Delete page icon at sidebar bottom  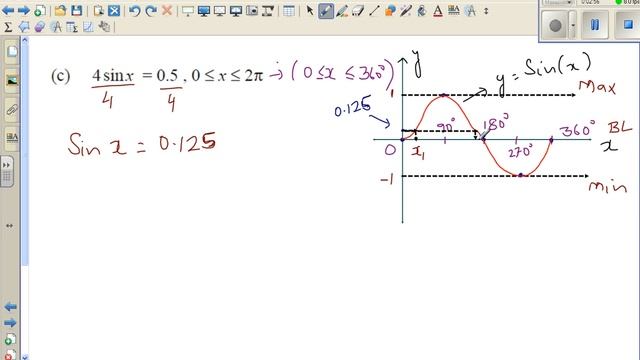[x=10, y=354]
